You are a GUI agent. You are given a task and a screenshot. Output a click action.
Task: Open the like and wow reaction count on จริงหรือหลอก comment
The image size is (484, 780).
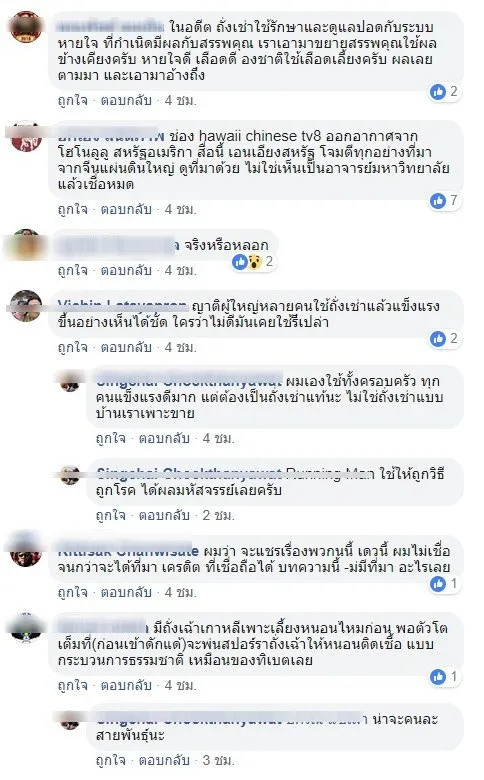coord(253,261)
